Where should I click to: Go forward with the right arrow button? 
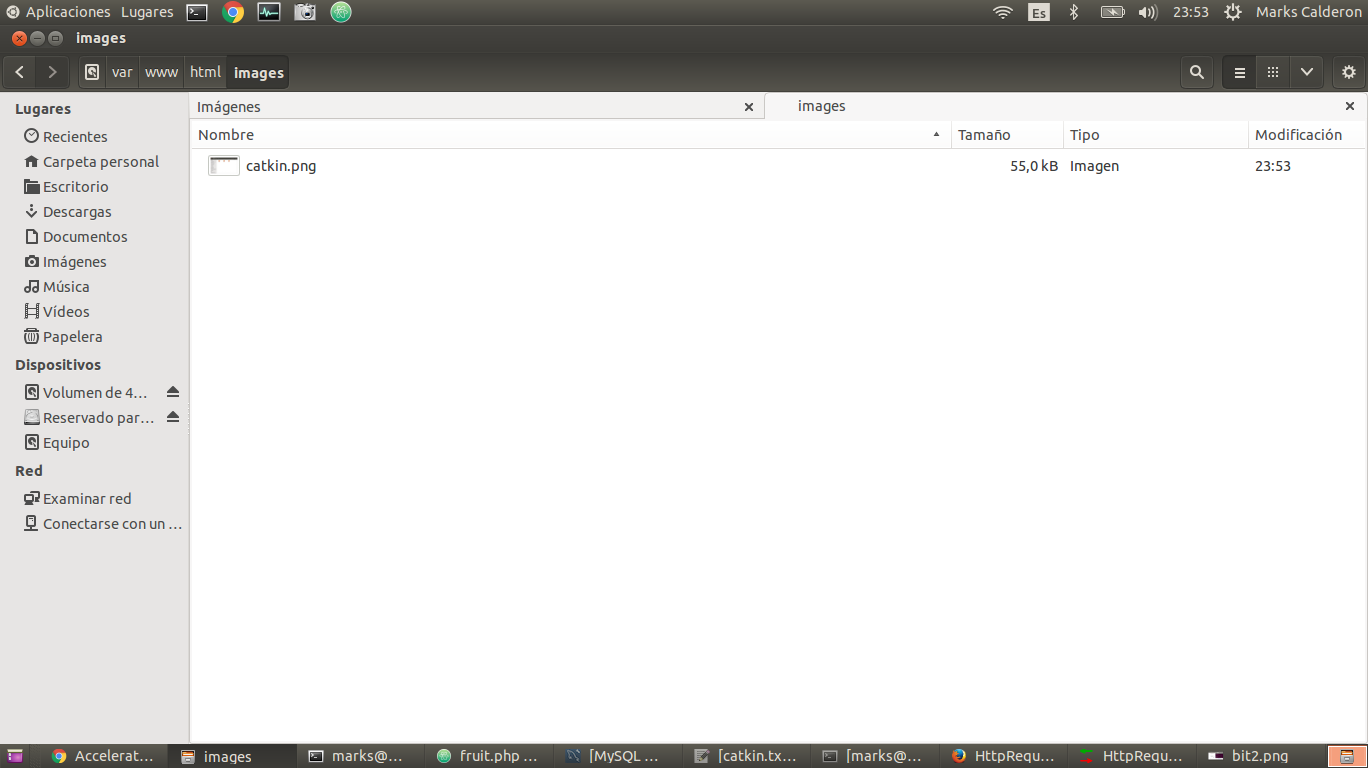[52, 72]
